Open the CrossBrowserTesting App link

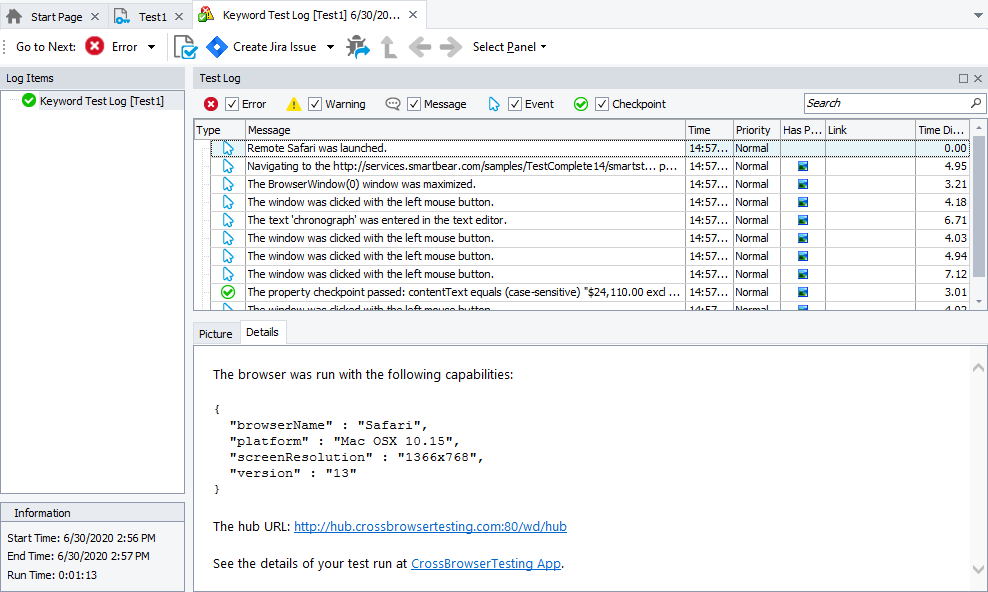click(x=485, y=563)
